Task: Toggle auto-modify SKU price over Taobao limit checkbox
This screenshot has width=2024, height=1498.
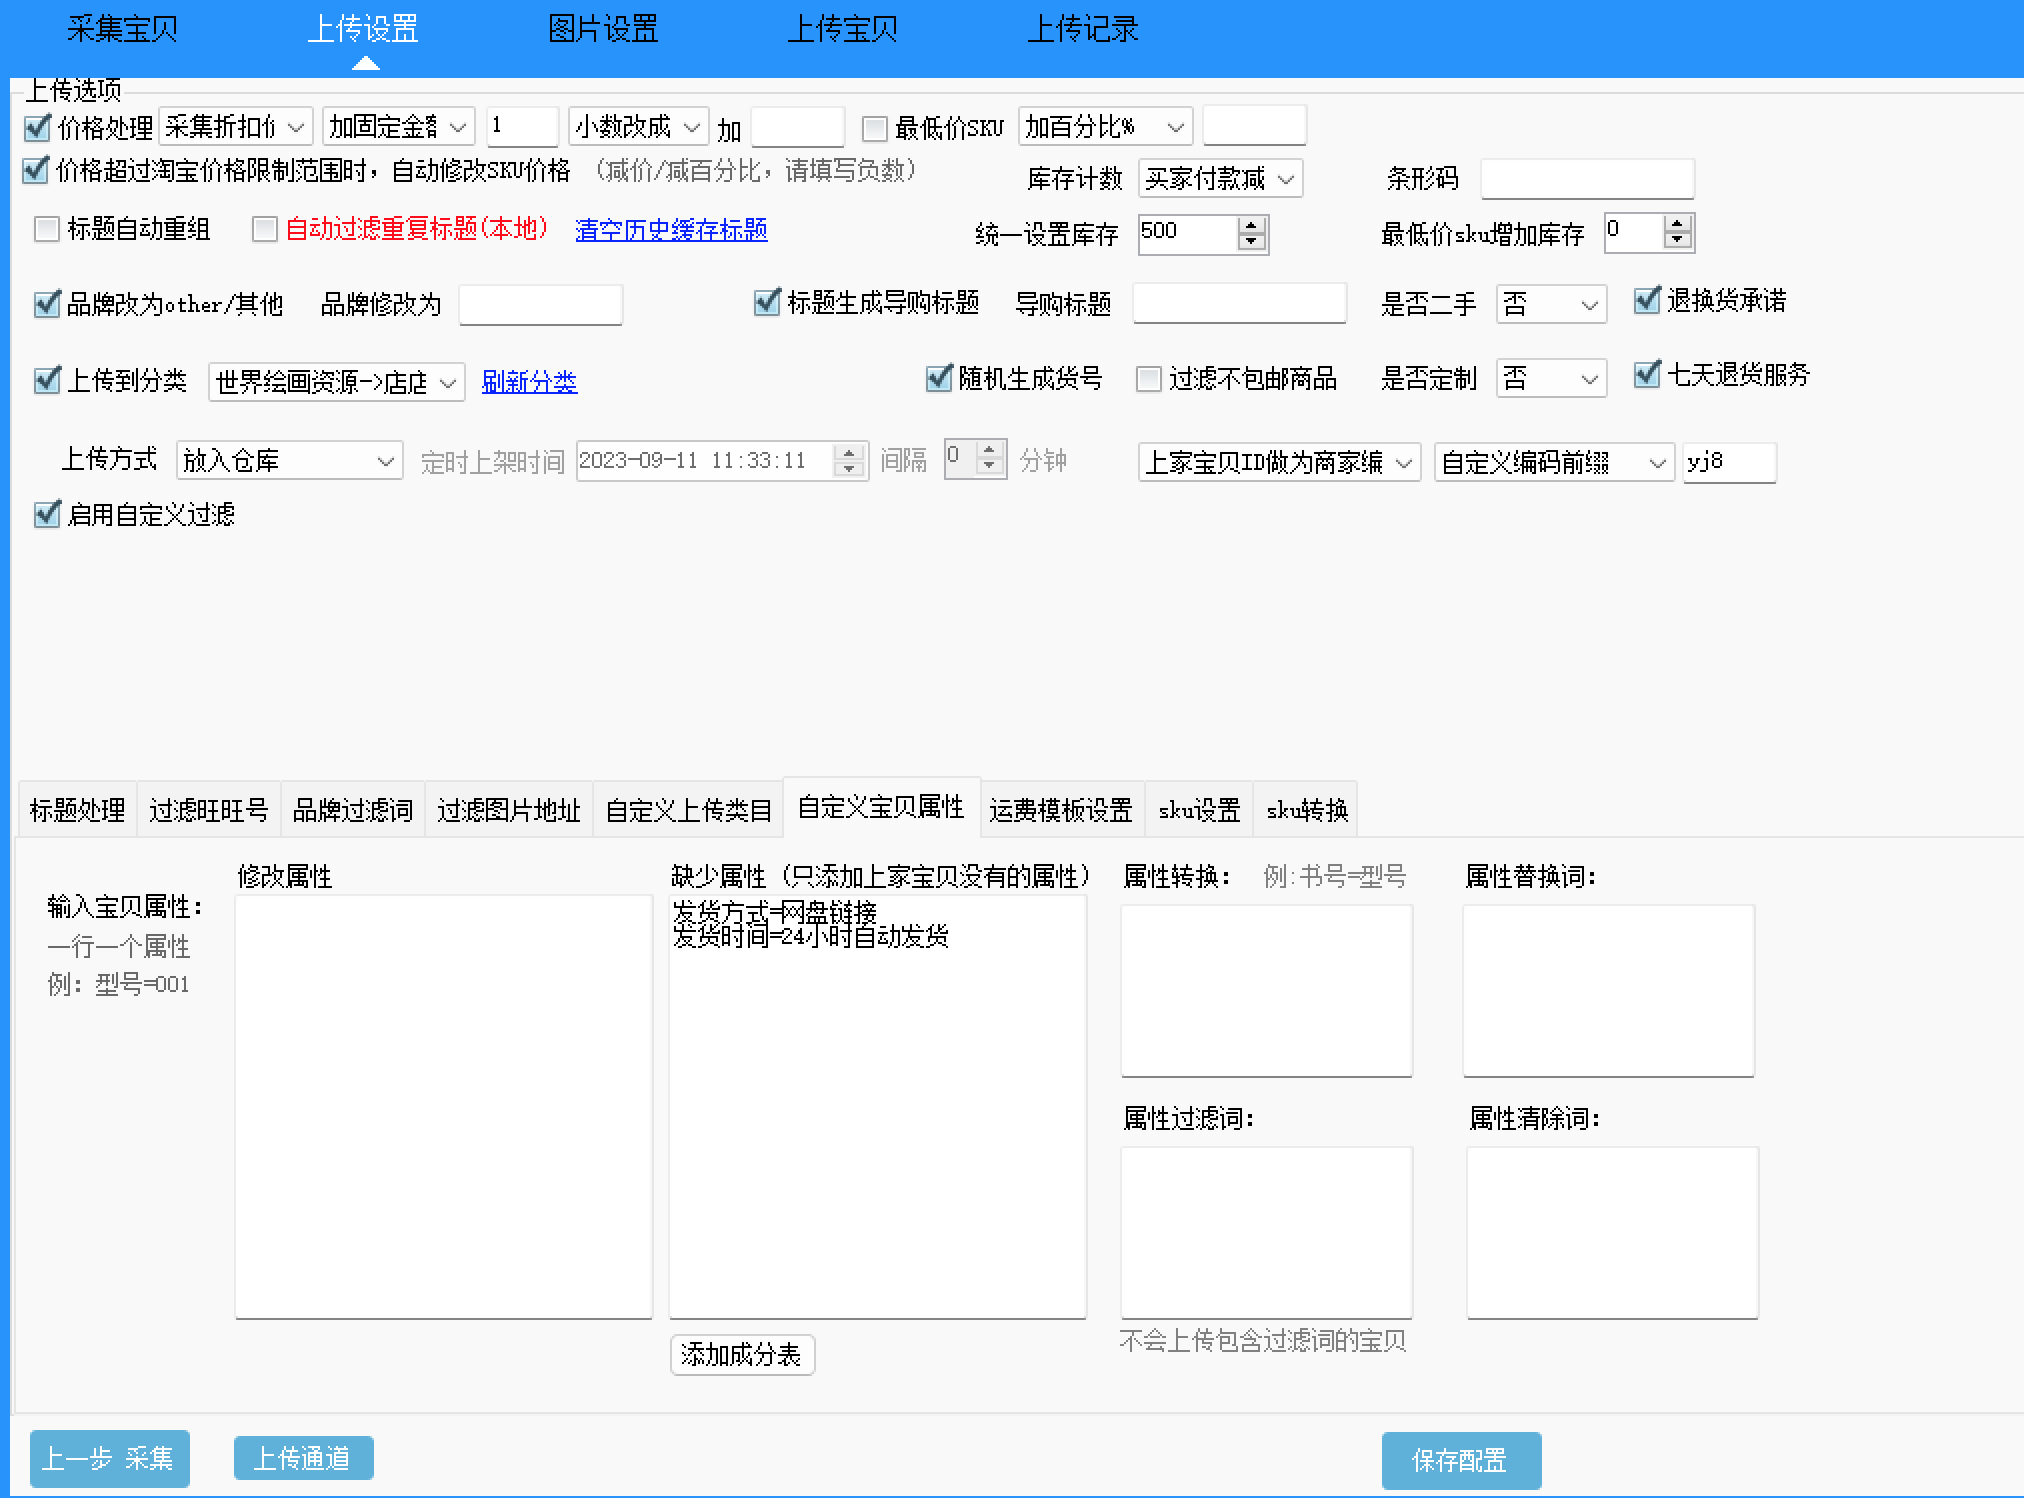Action: pyautogui.click(x=36, y=171)
